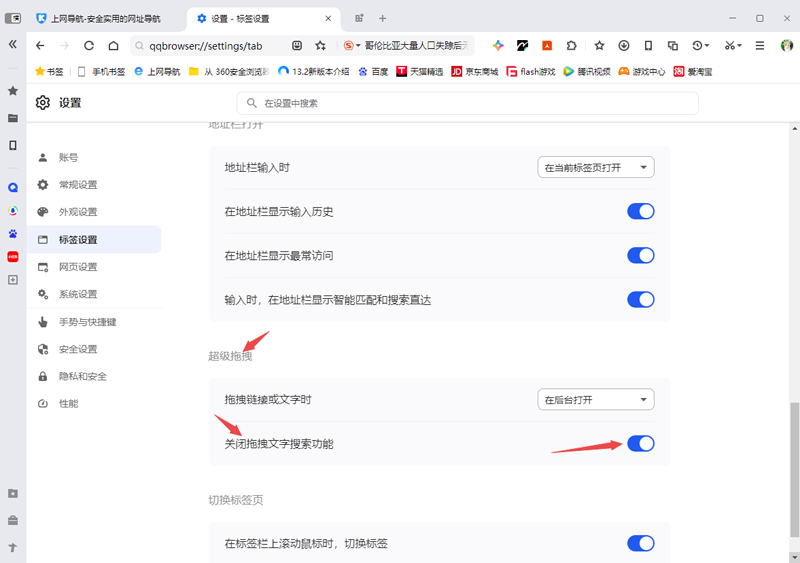Image resolution: width=800 pixels, height=563 pixels.
Task: Toggle 在地址栏显示输入历史 switch
Action: point(640,211)
